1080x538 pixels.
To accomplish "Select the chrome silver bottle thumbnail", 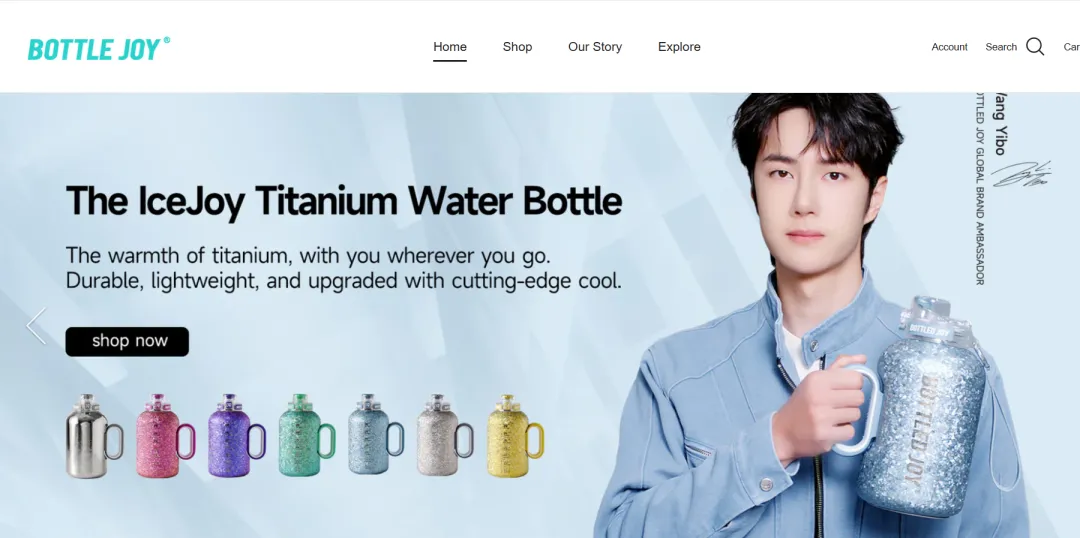I will point(94,436).
